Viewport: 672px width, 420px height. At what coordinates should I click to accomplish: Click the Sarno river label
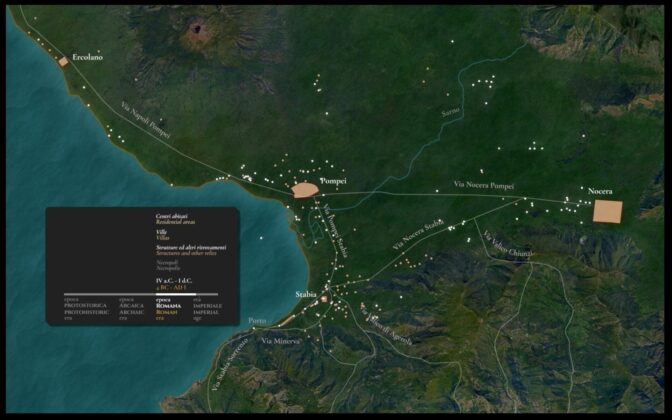453,109
